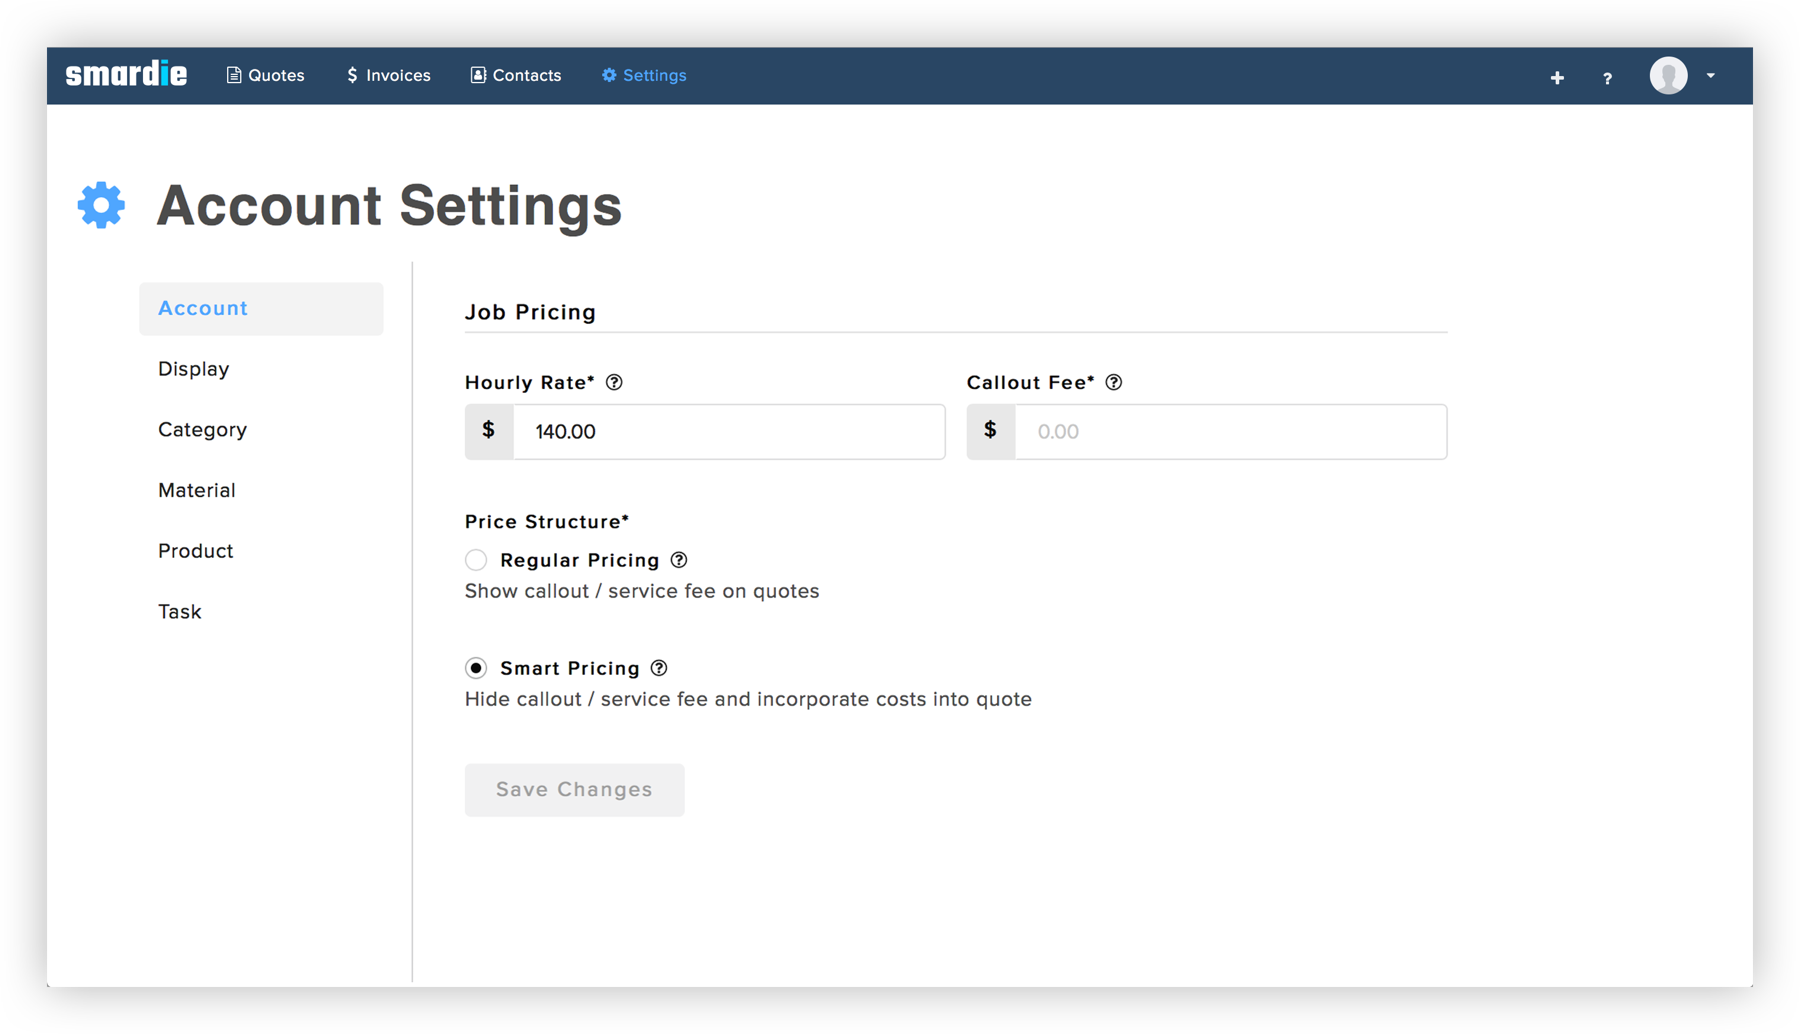This screenshot has height=1034, width=1800.
Task: Open Contacts from the navbar
Action: point(516,76)
